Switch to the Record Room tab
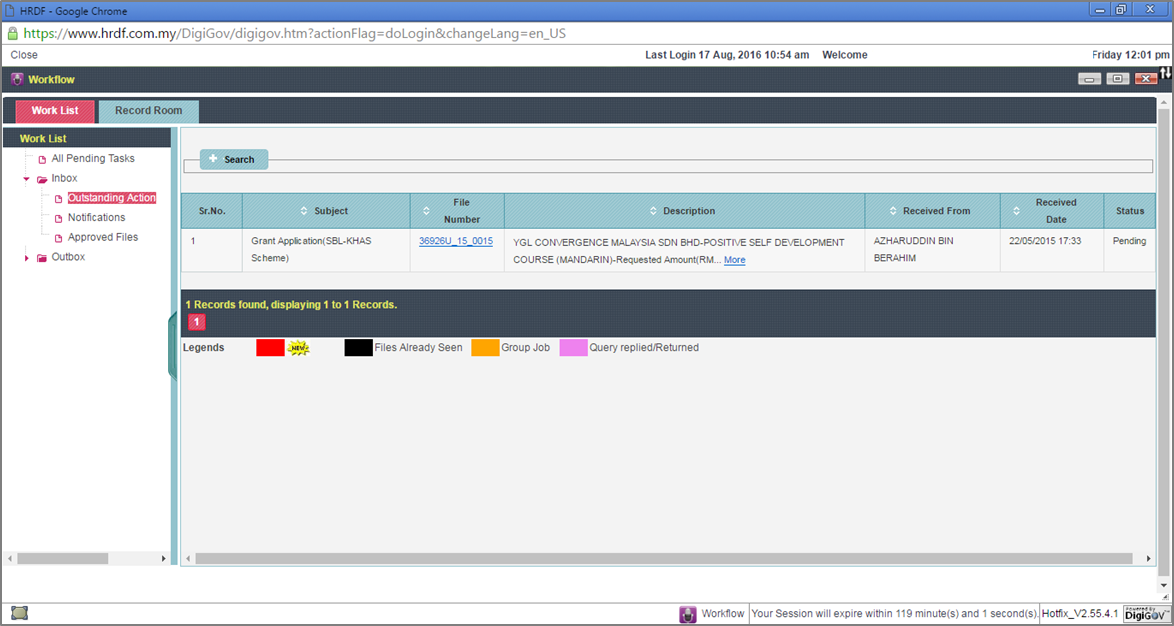The width and height of the screenshot is (1174, 626). tap(148, 111)
